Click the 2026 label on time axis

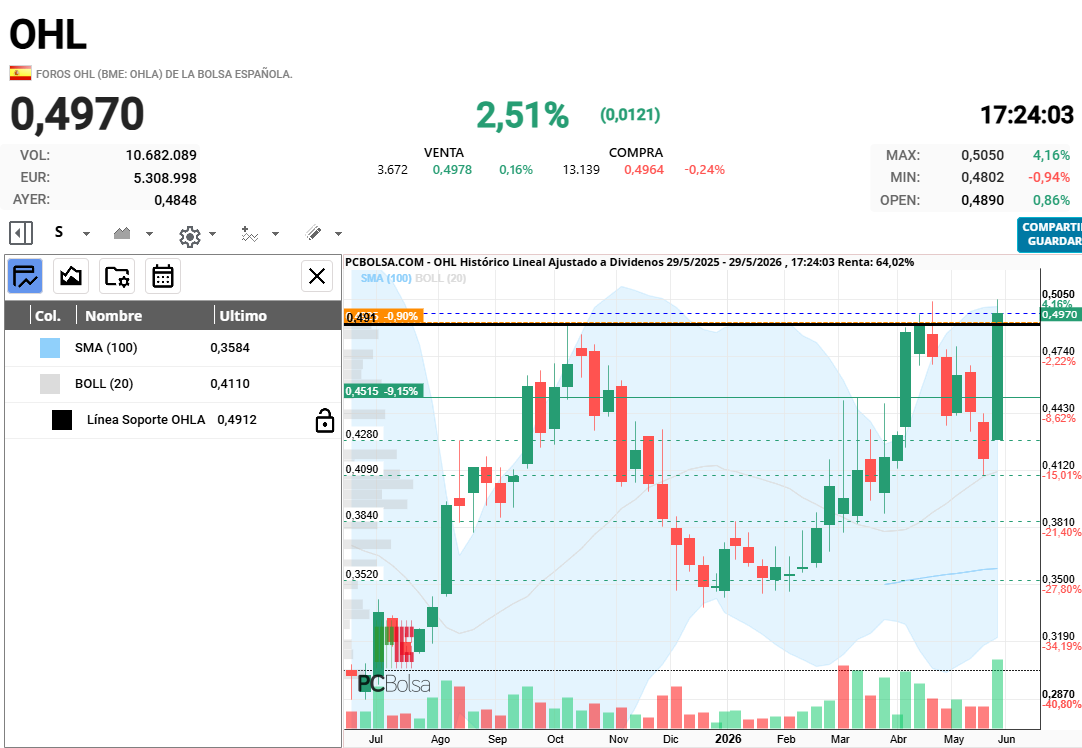click(x=728, y=738)
